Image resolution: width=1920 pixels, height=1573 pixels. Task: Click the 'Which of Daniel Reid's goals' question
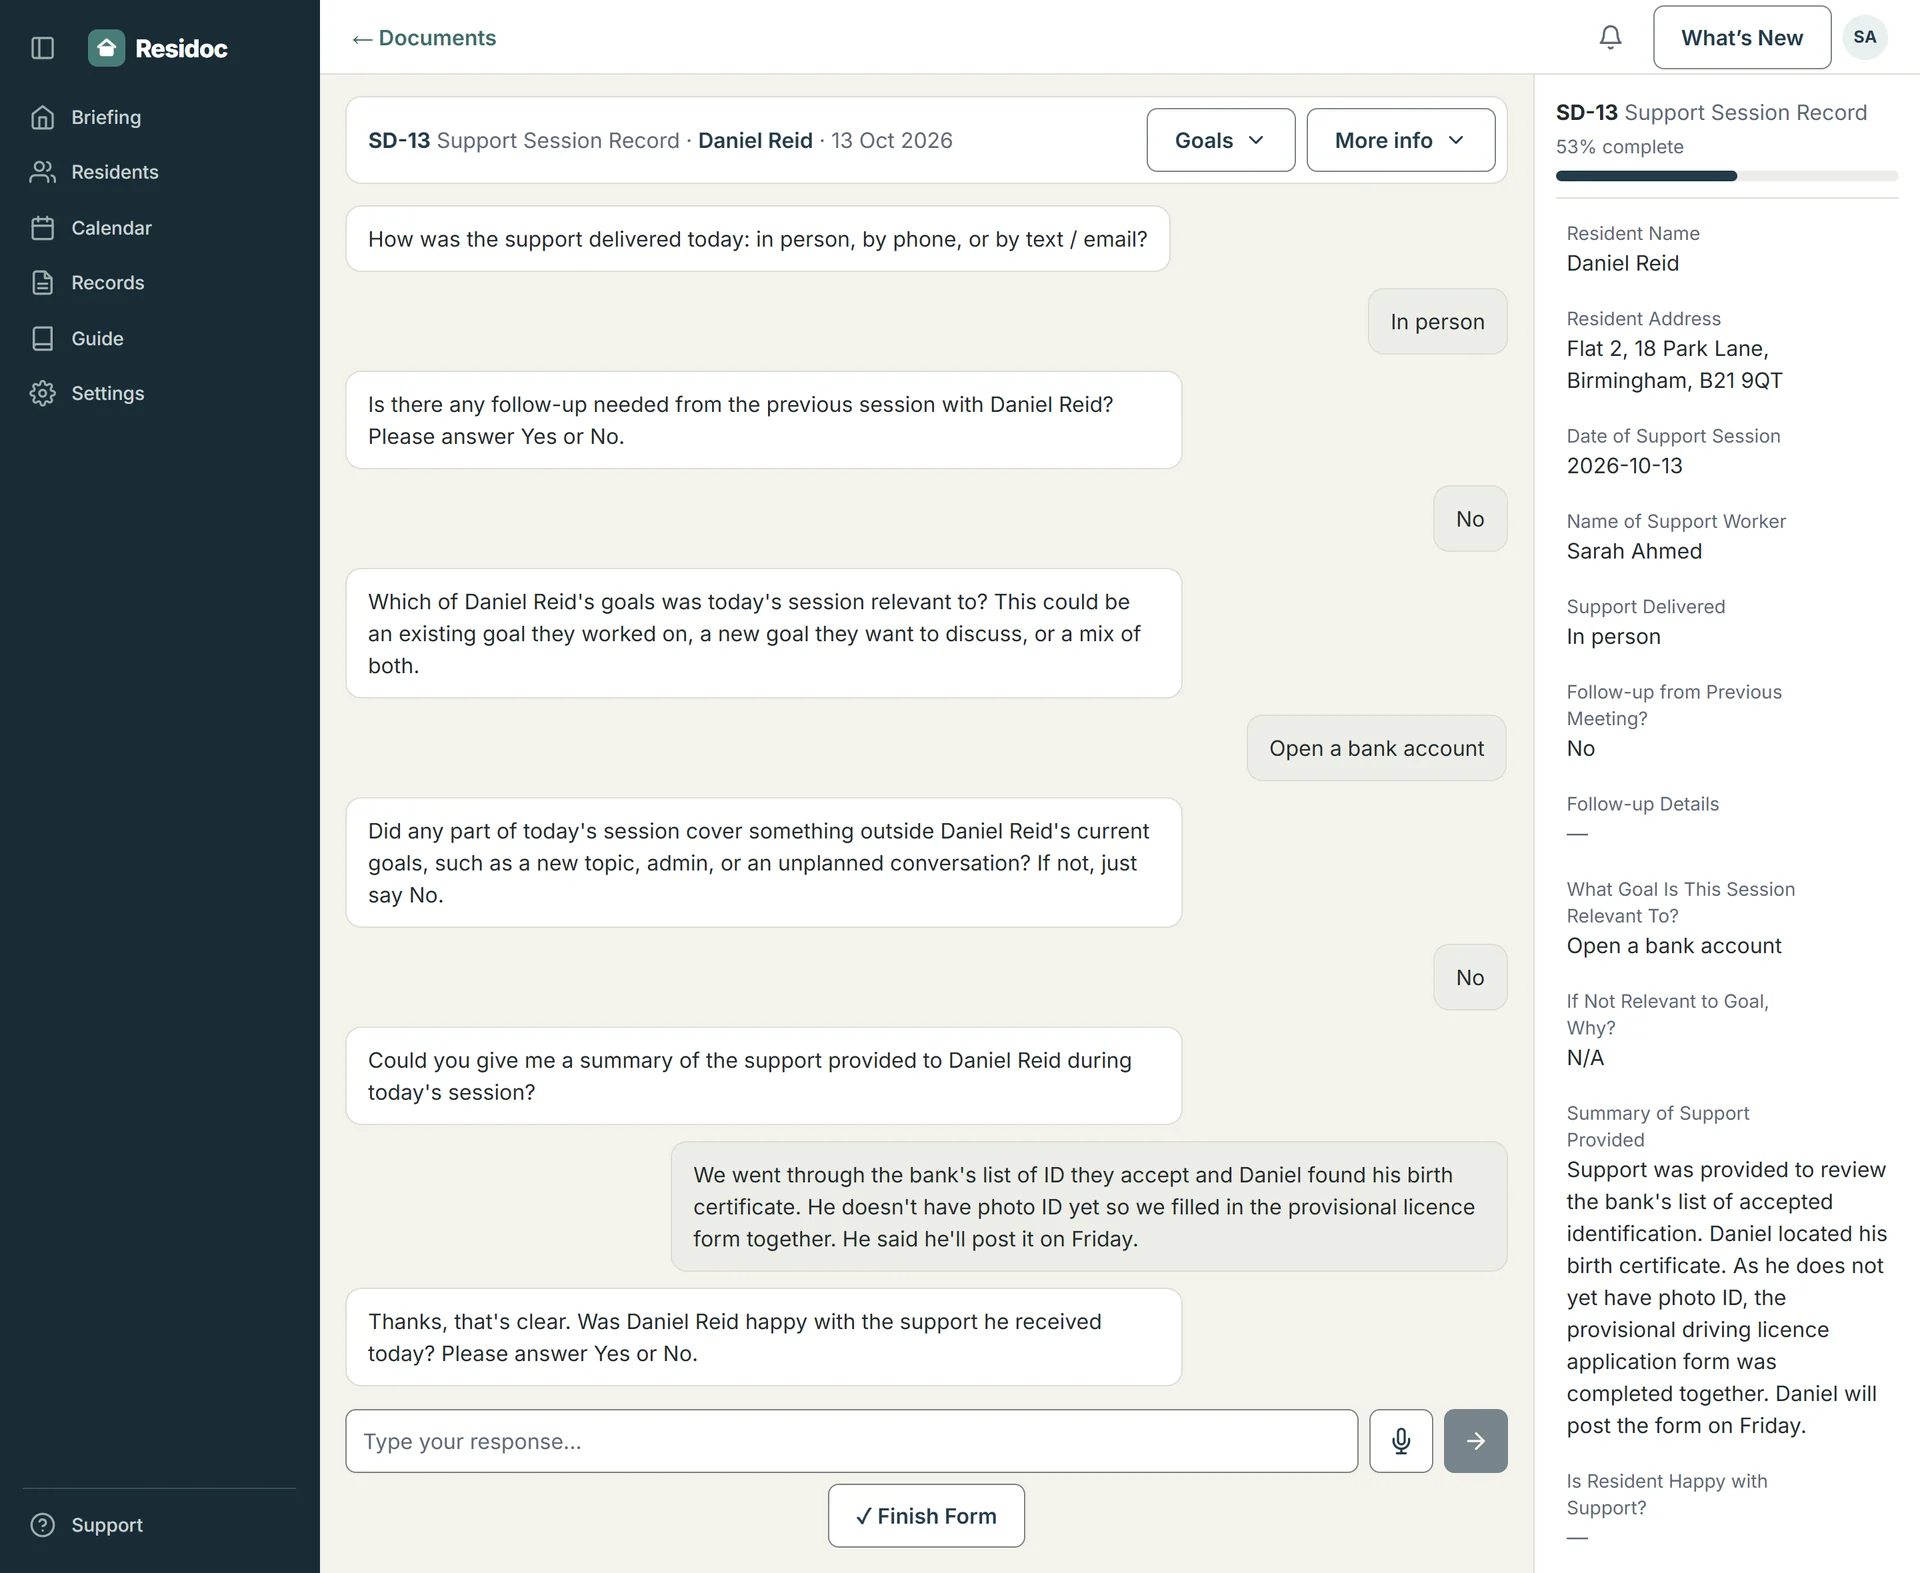point(764,633)
